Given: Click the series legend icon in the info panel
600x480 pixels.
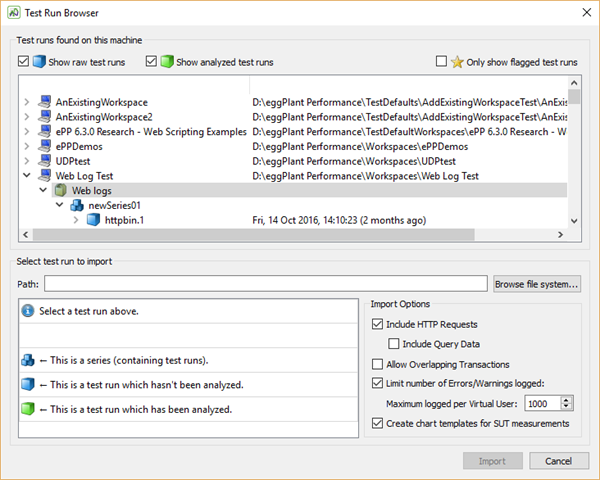Looking at the screenshot, I should [x=28, y=360].
